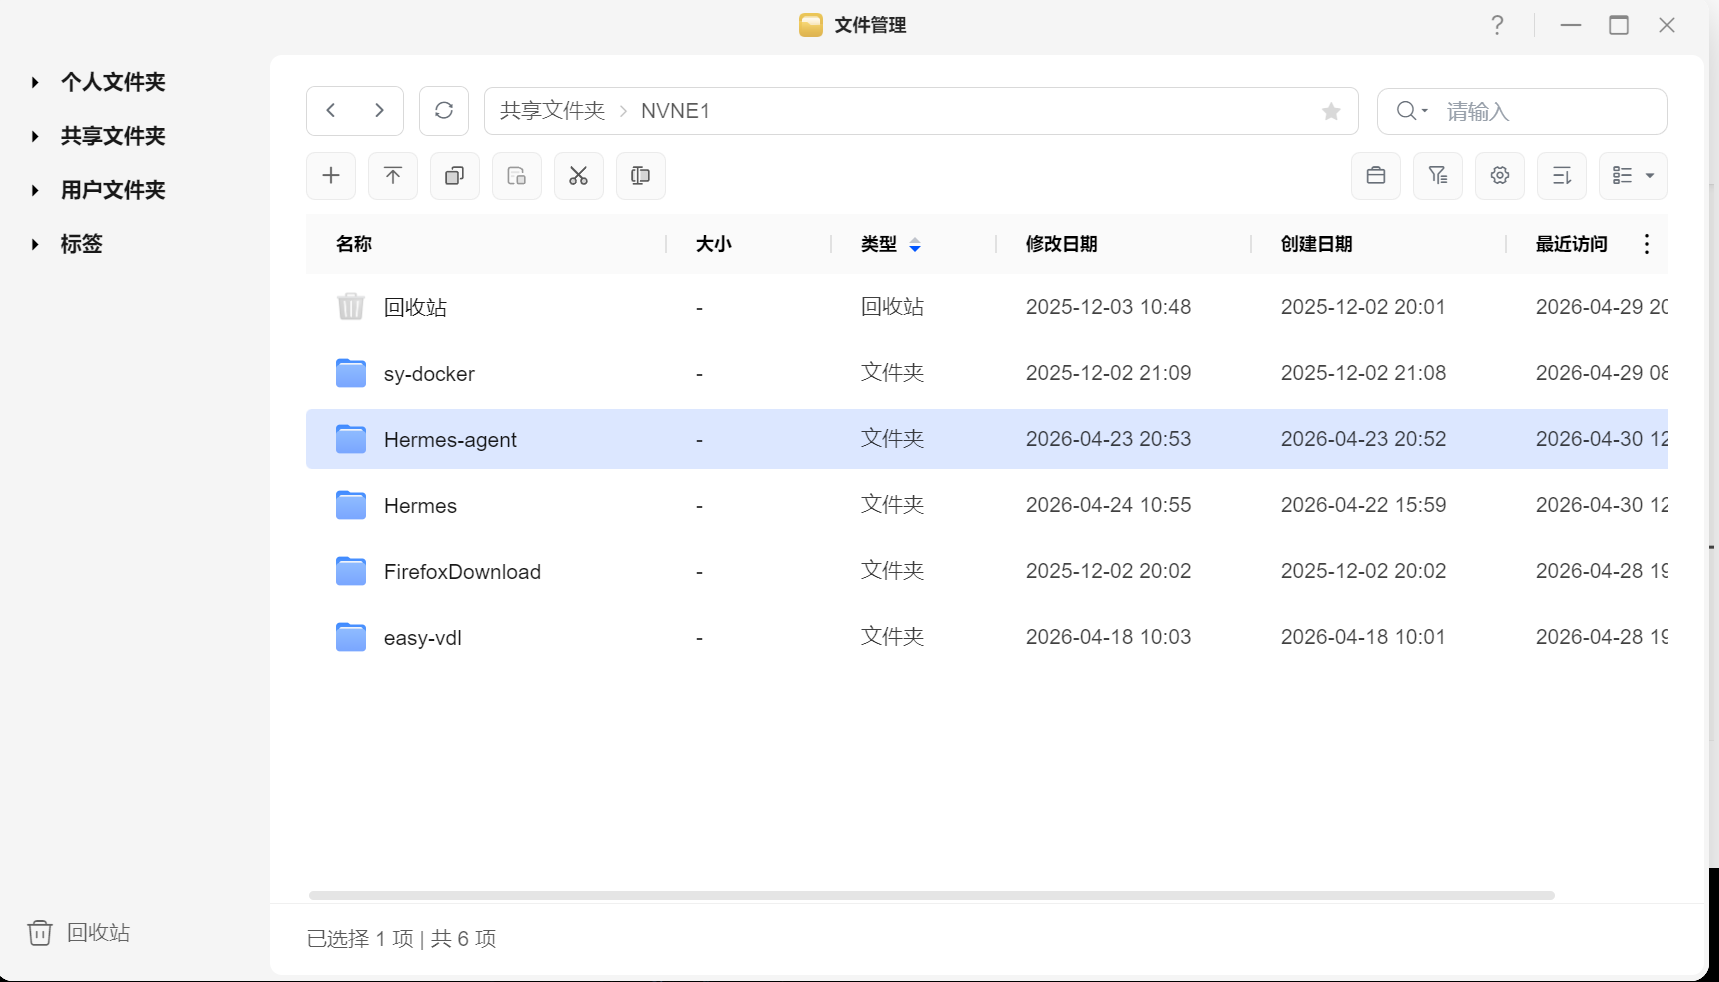
Task: Open the view mode dropdown
Action: pyautogui.click(x=1634, y=176)
